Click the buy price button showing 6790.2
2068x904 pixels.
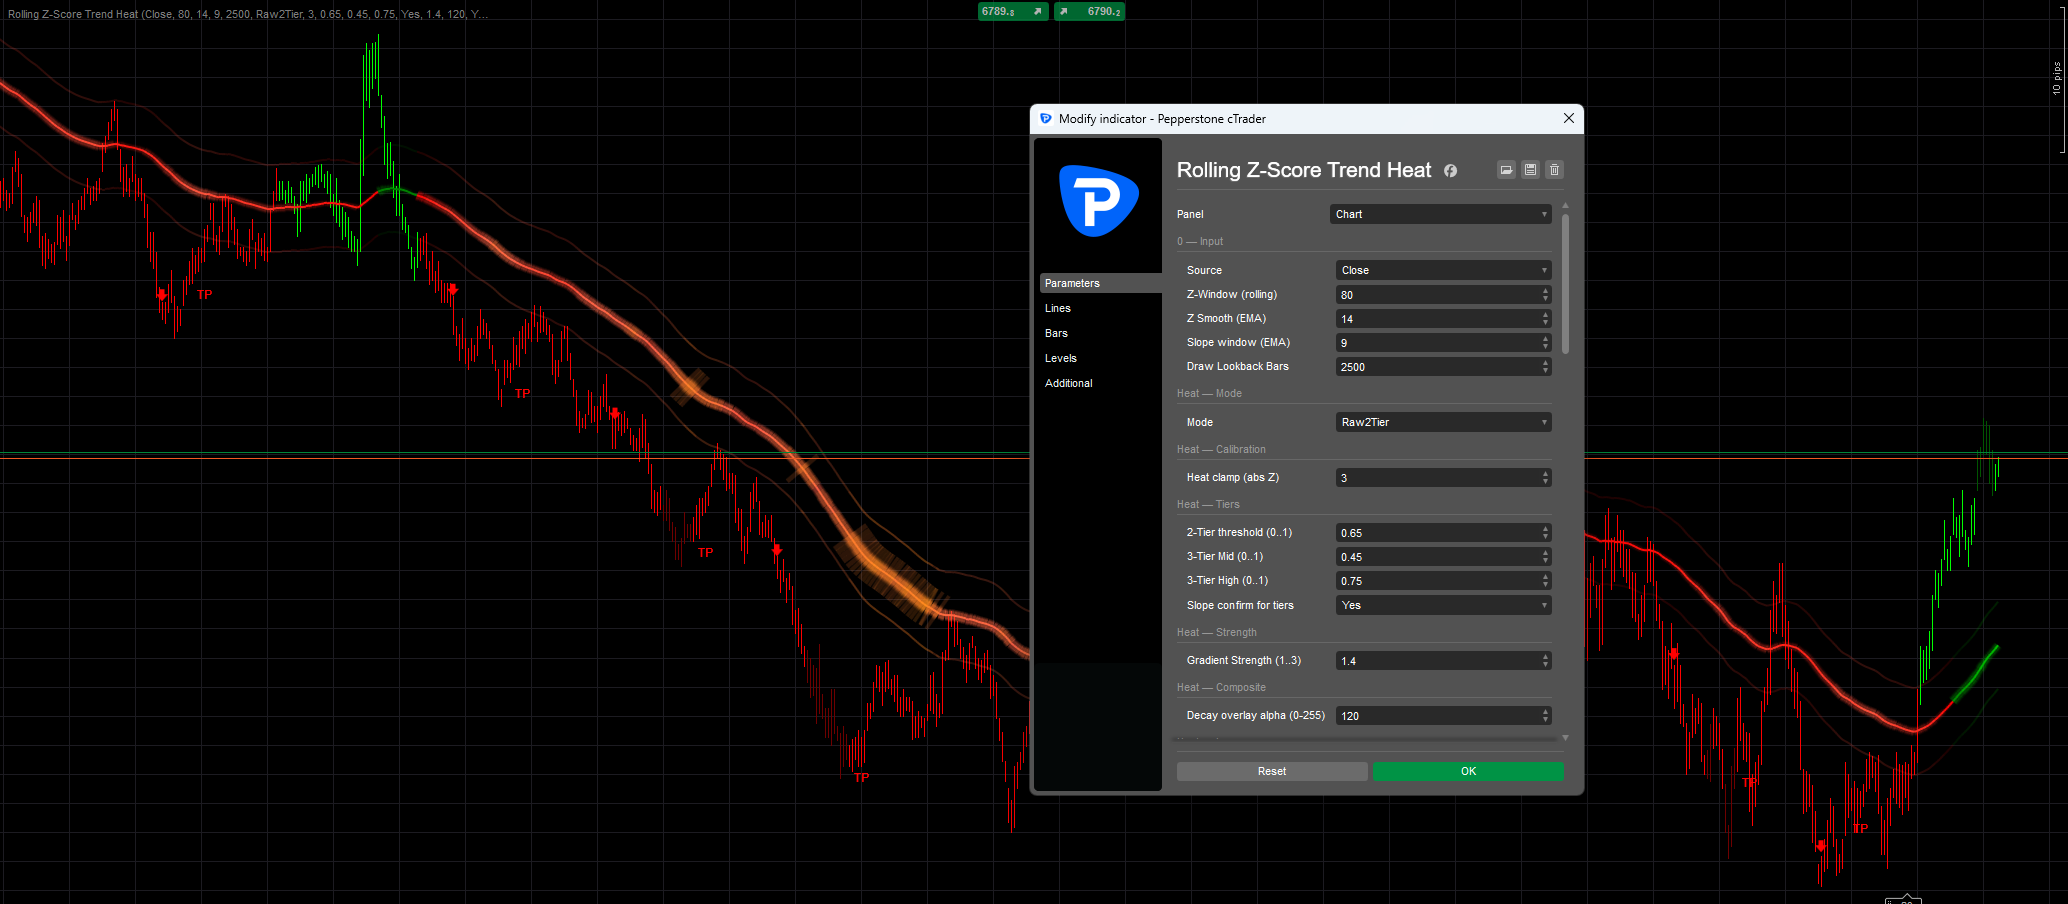tap(1089, 11)
